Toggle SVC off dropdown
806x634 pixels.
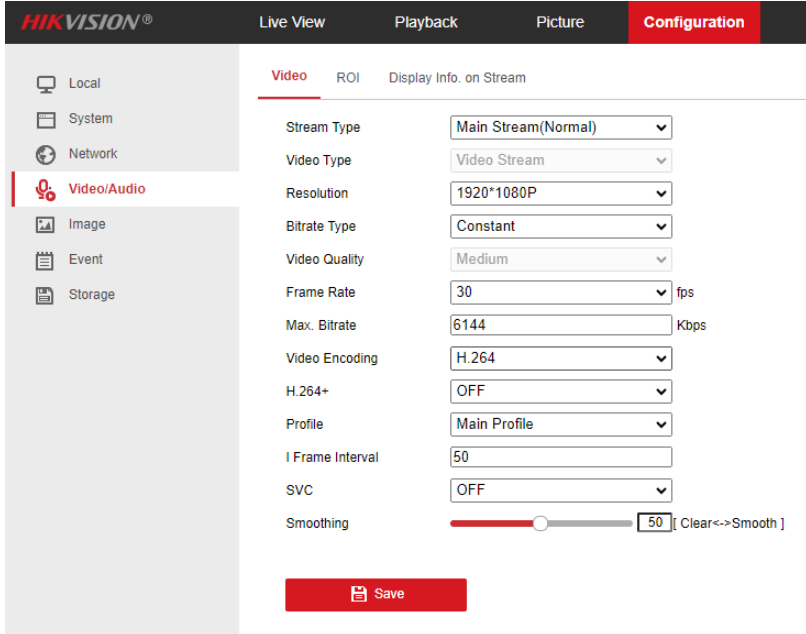tap(560, 490)
